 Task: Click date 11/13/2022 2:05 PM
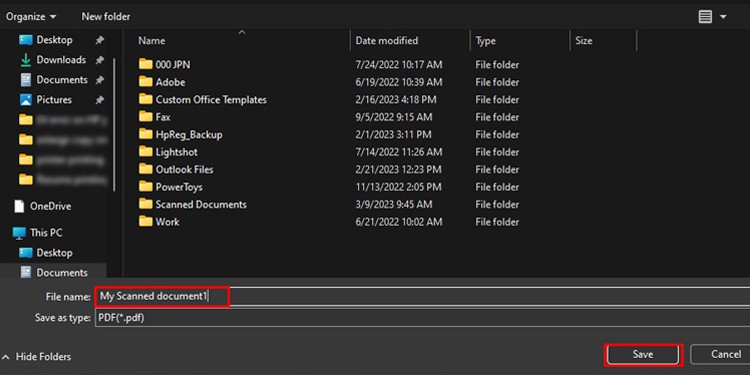click(x=399, y=187)
